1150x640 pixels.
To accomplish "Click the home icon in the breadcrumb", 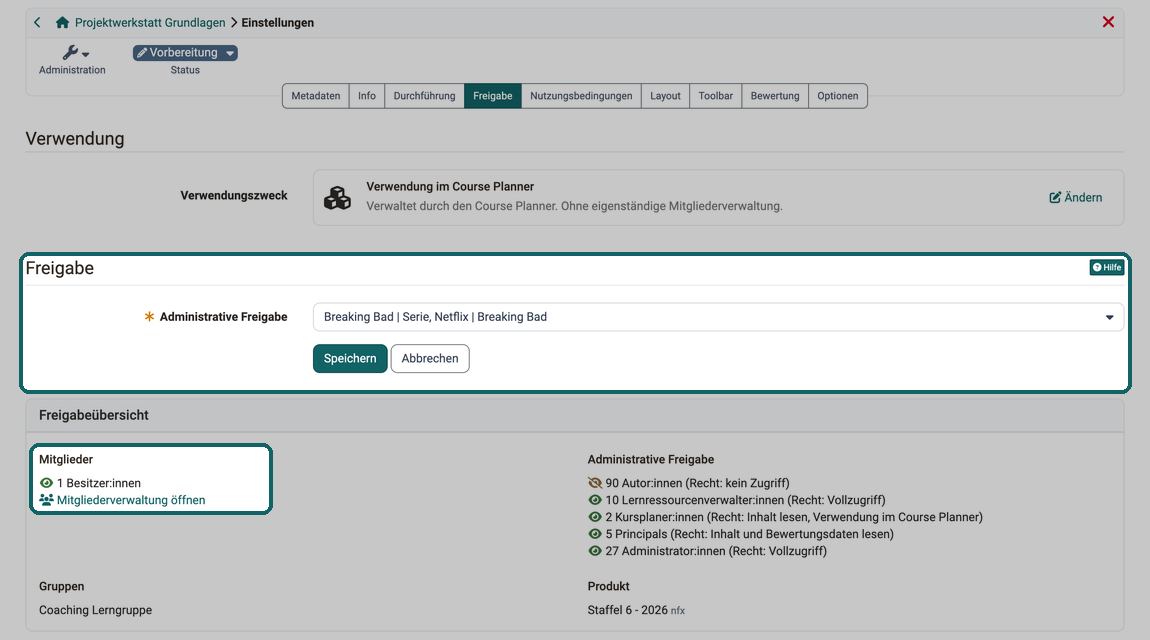I will pyautogui.click(x=62, y=23).
